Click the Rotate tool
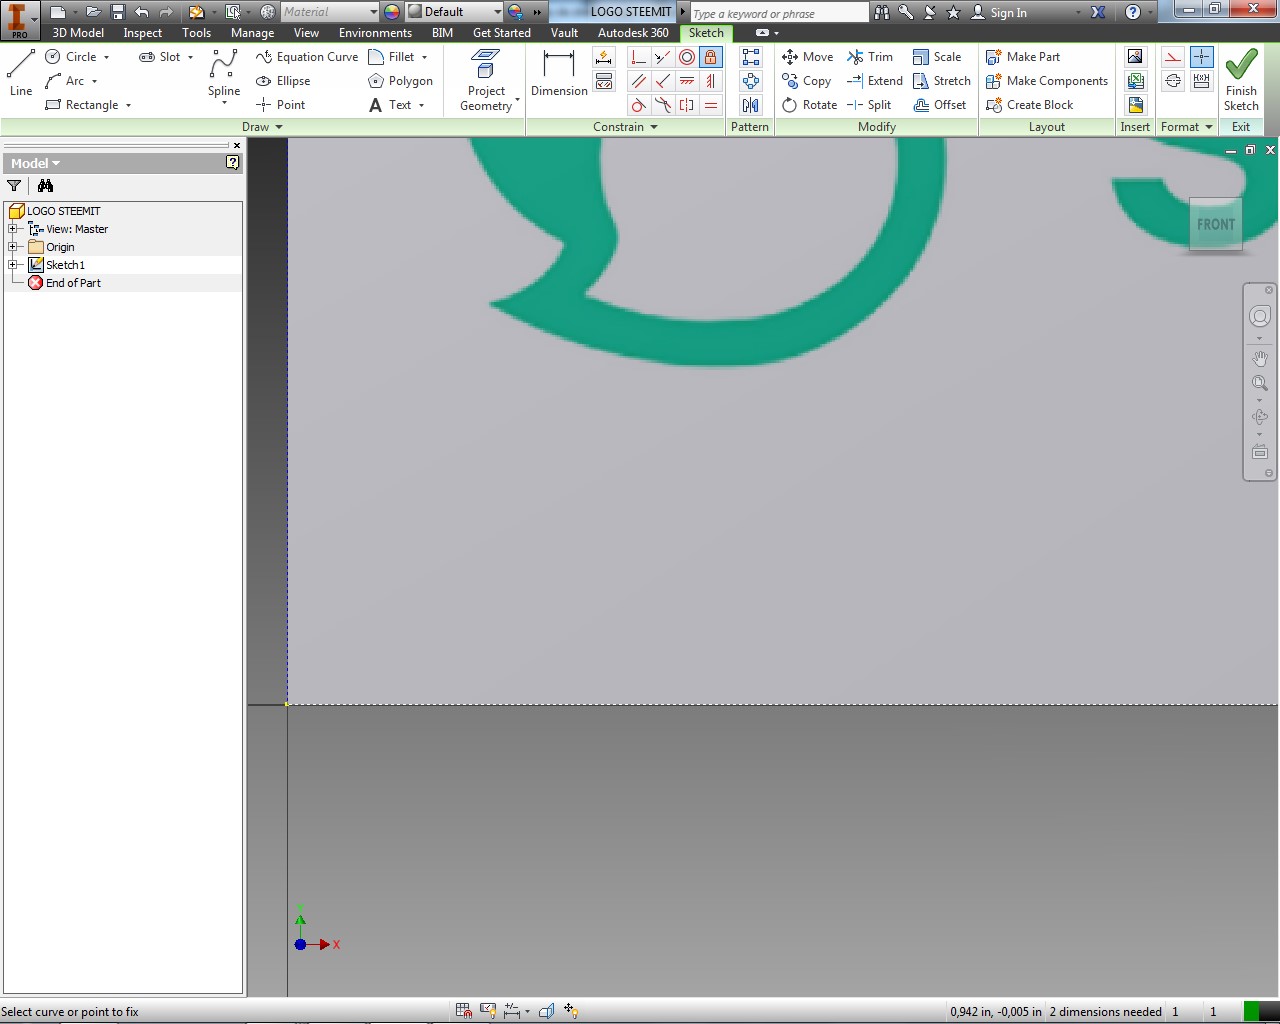Image resolution: width=1280 pixels, height=1024 pixels. pos(810,105)
